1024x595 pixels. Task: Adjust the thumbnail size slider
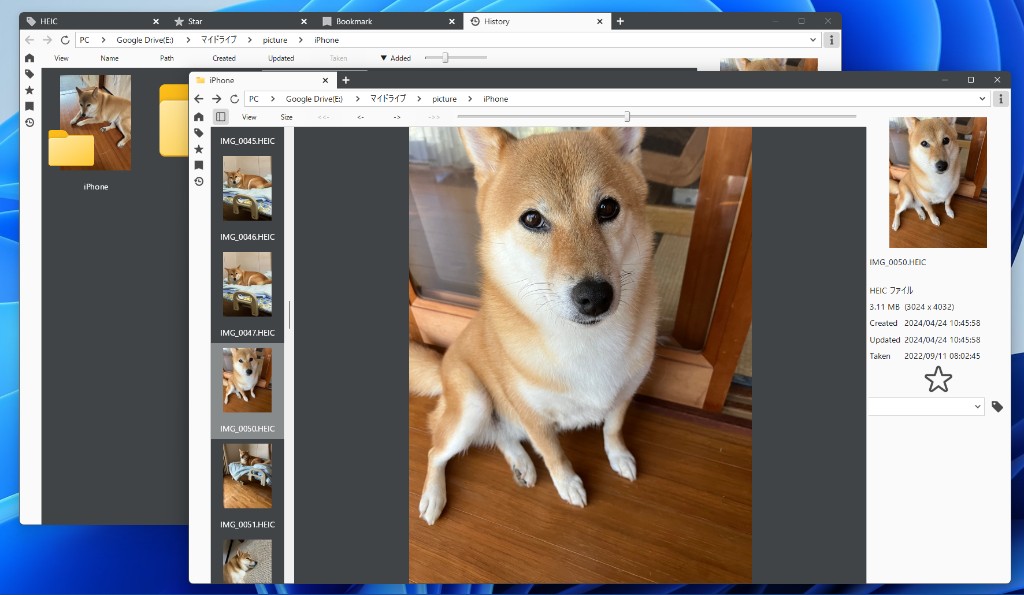pyautogui.click(x=627, y=116)
